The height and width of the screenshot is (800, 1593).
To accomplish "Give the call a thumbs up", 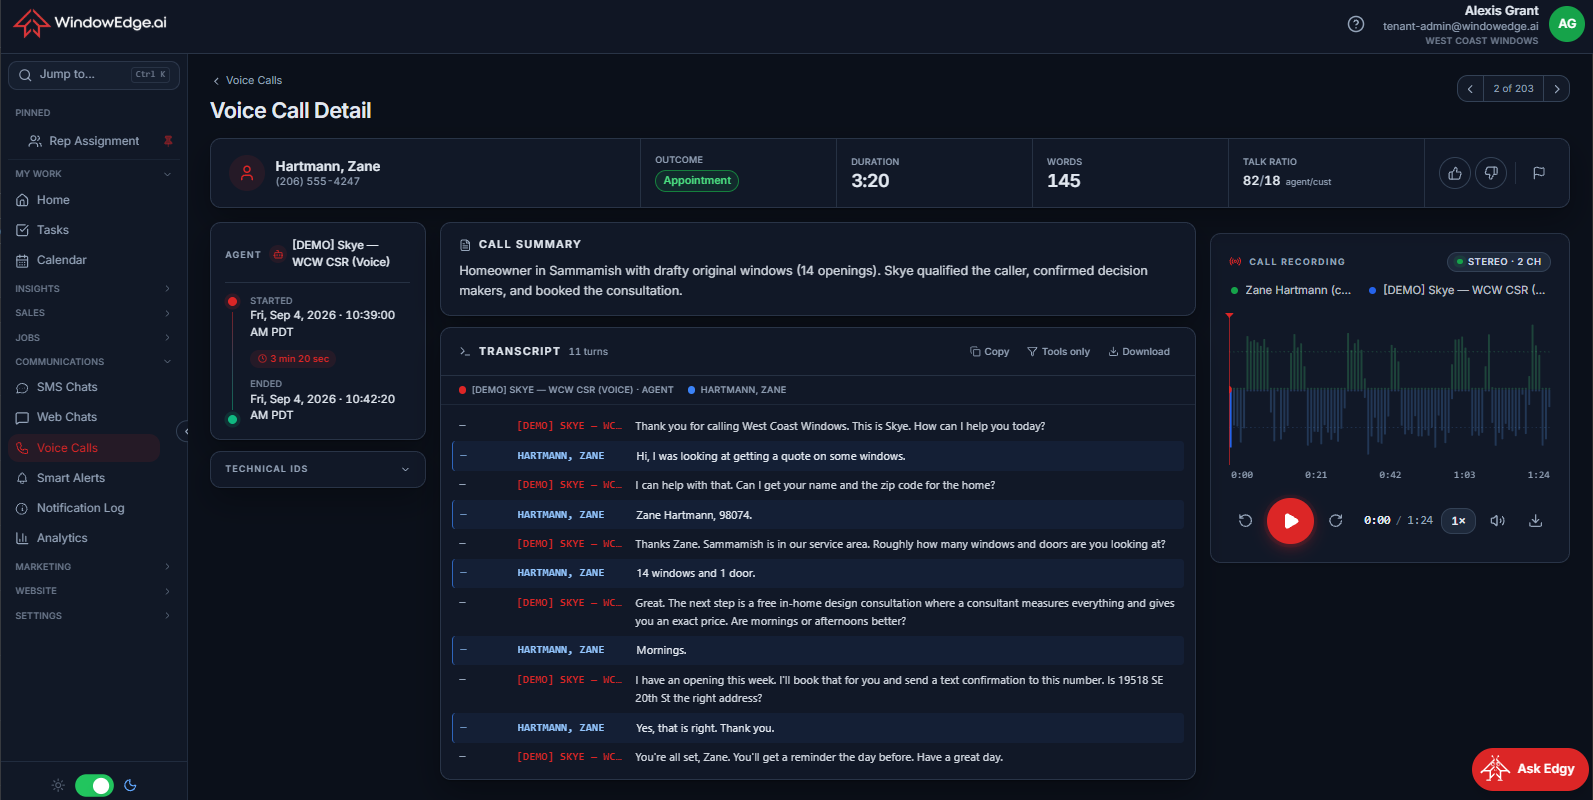I will pos(1455,173).
